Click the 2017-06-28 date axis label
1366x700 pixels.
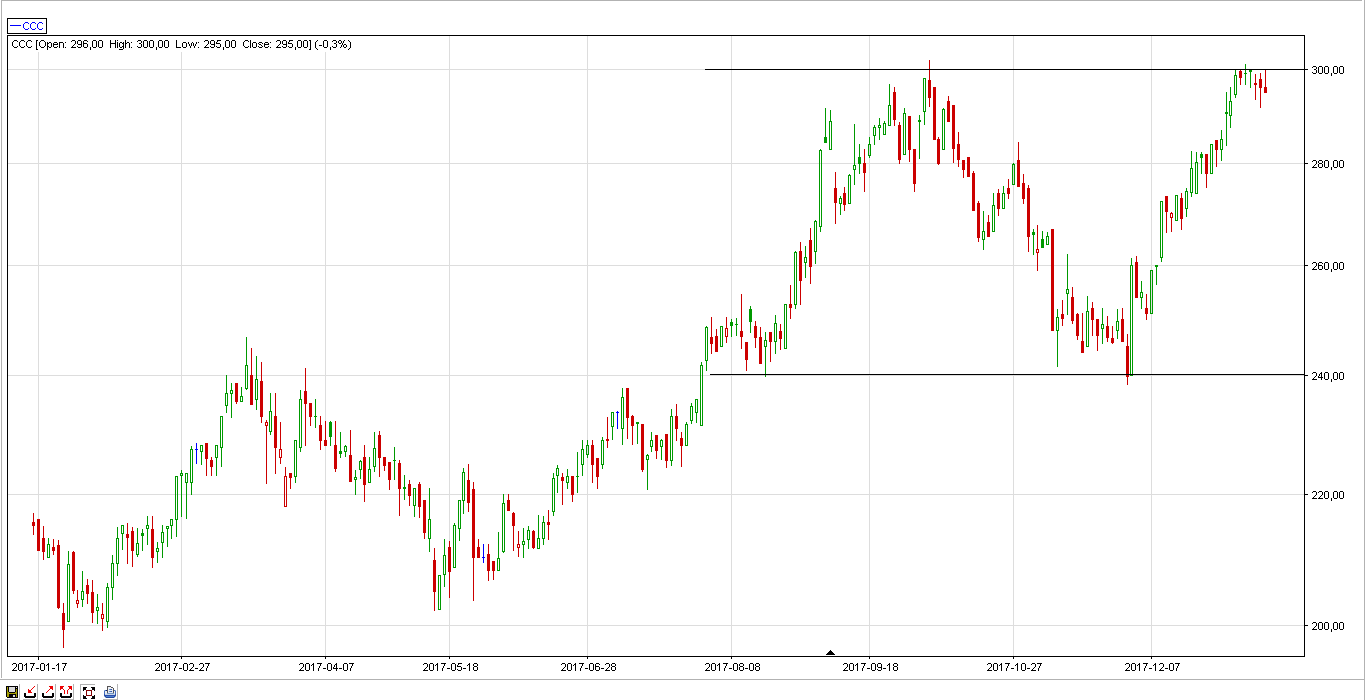tap(588, 666)
